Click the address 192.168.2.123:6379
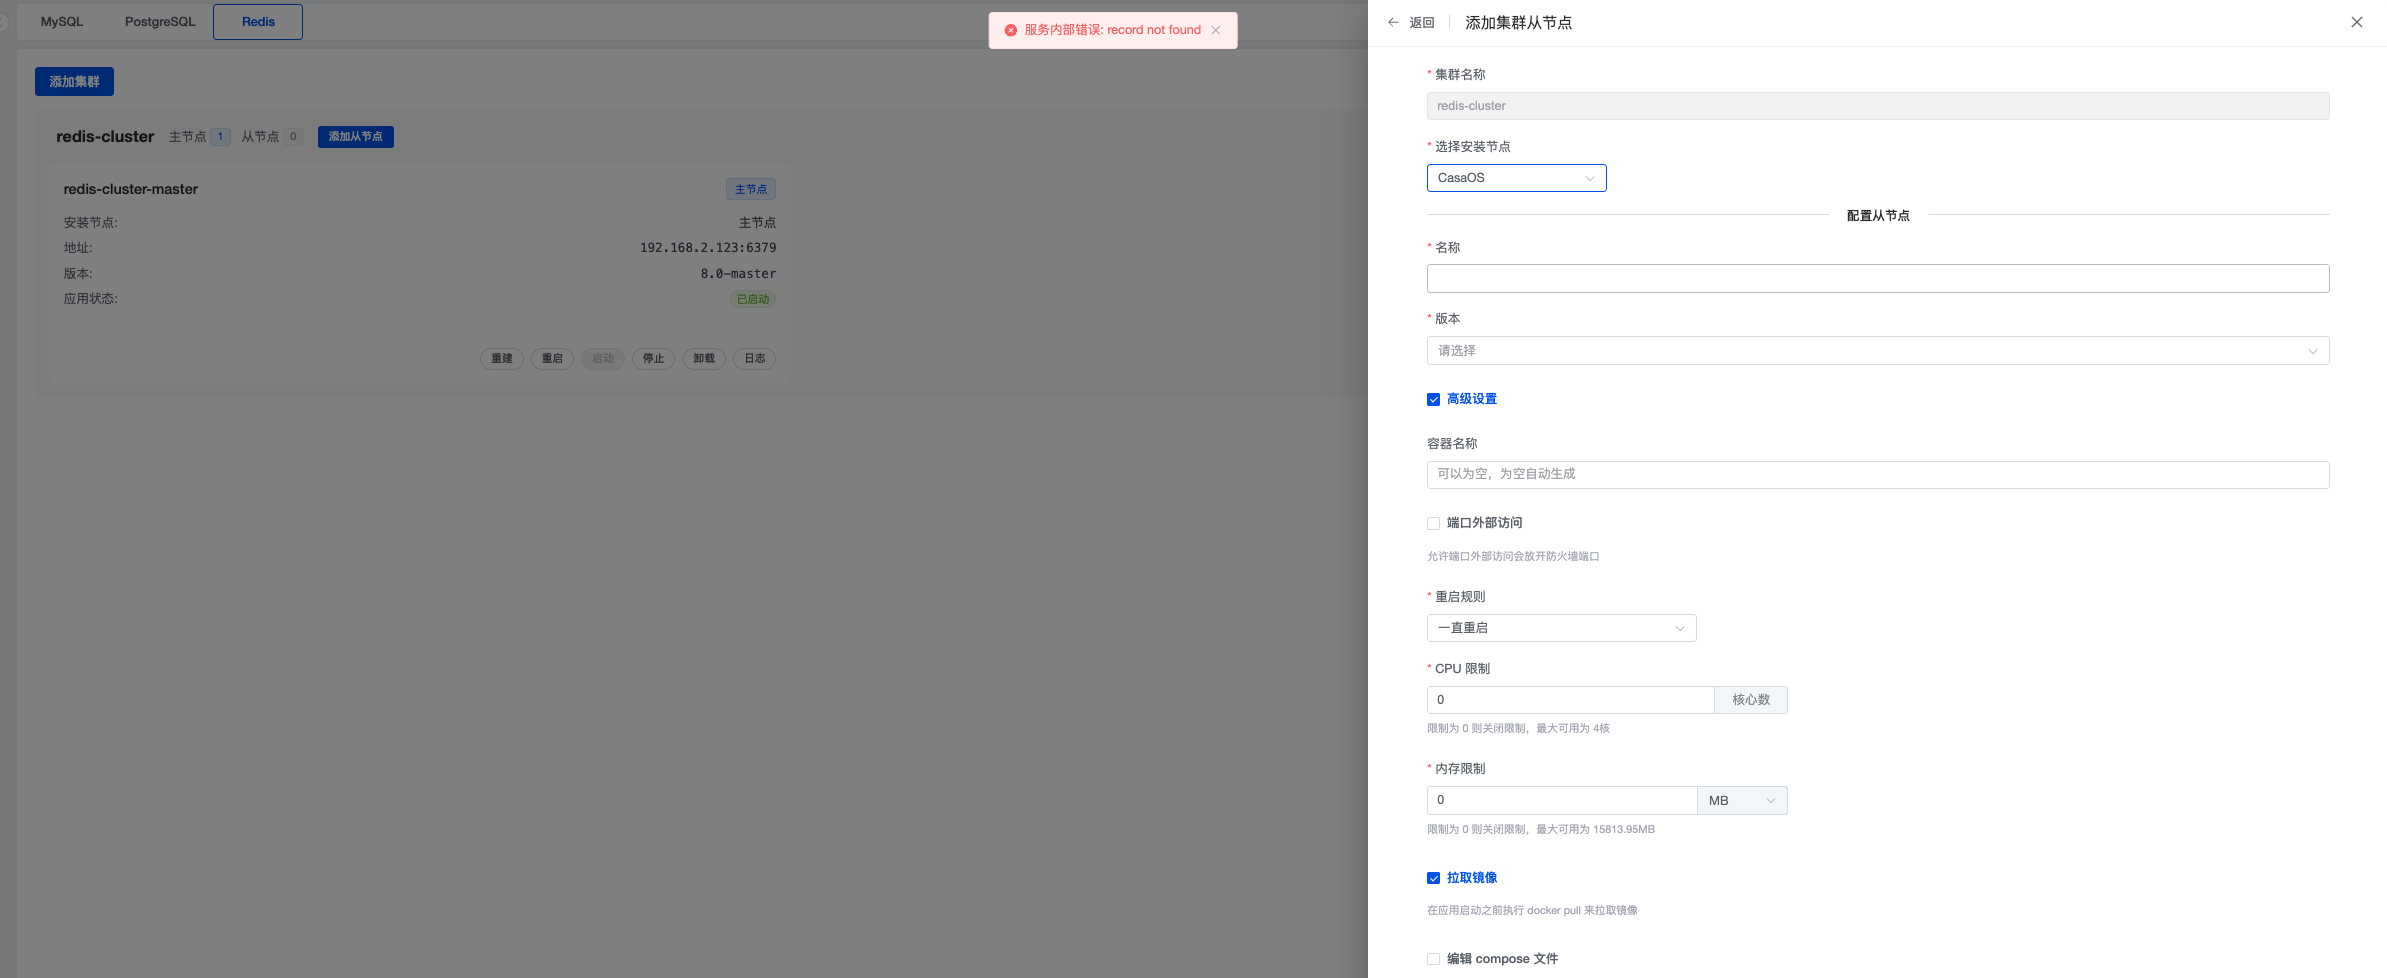 pos(708,248)
